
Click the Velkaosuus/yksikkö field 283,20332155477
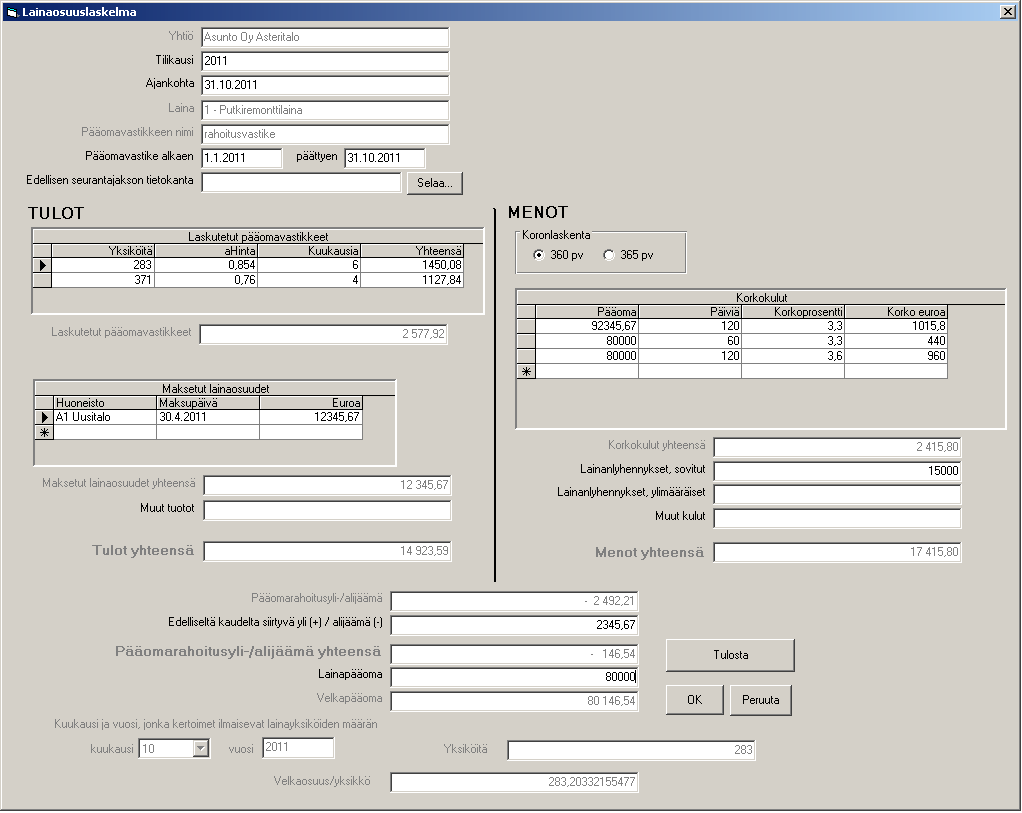[514, 782]
